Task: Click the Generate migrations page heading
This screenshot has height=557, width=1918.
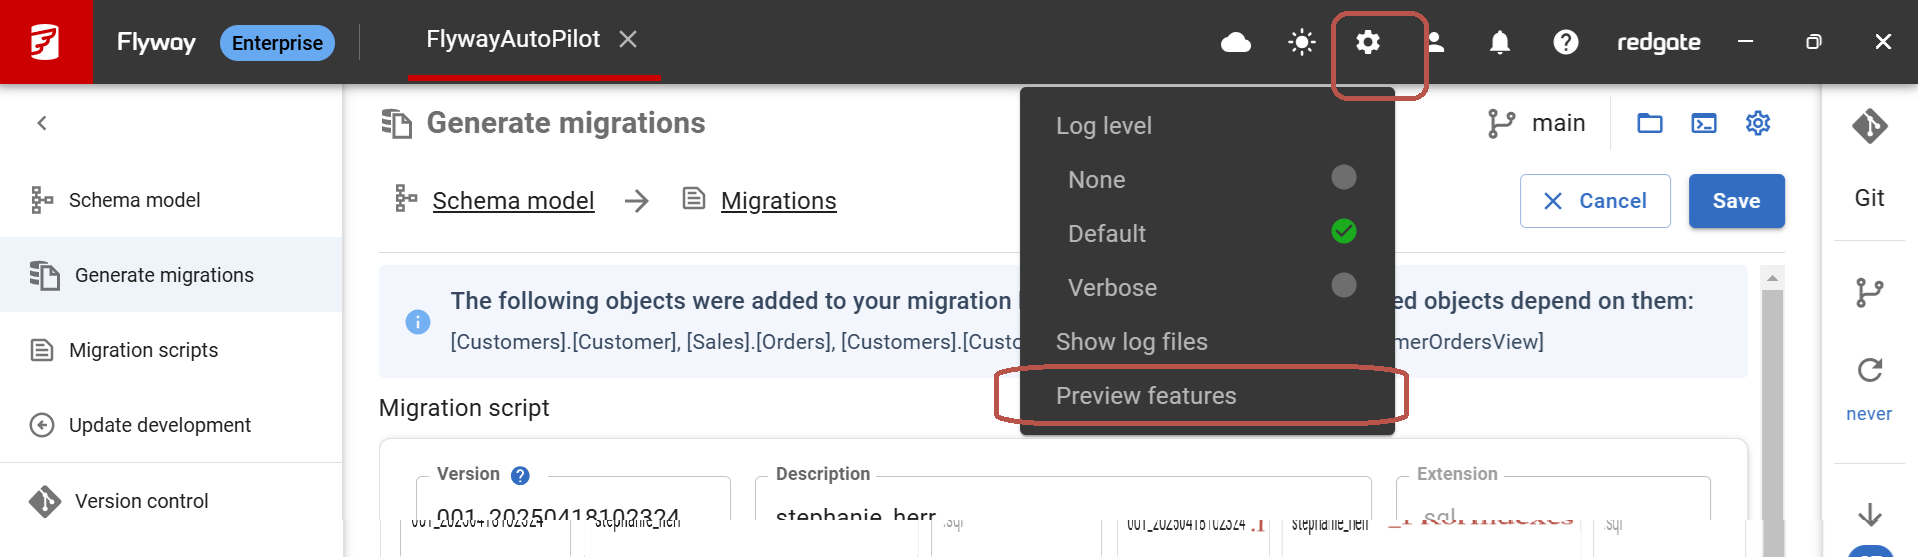Action: point(566,123)
